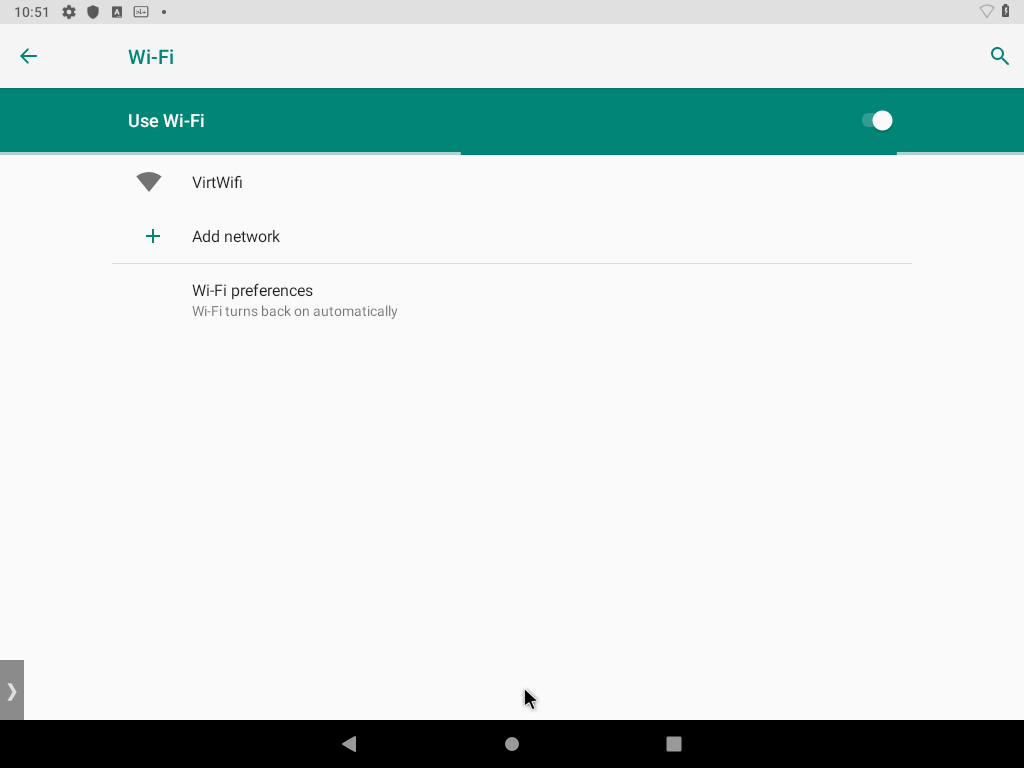This screenshot has width=1024, height=768.
Task: Tap the shield icon in the status bar
Action: click(x=93, y=12)
